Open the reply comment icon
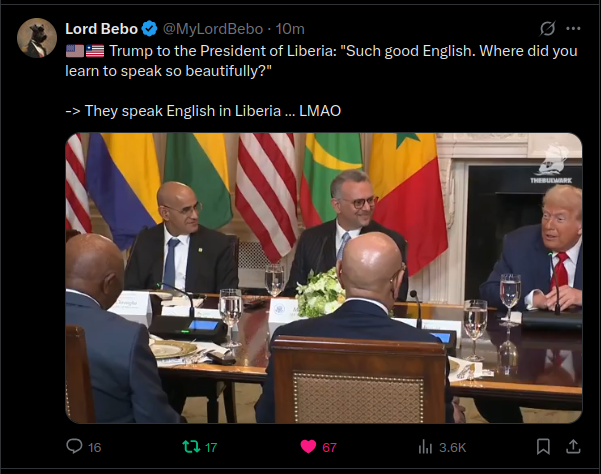 [x=74, y=446]
